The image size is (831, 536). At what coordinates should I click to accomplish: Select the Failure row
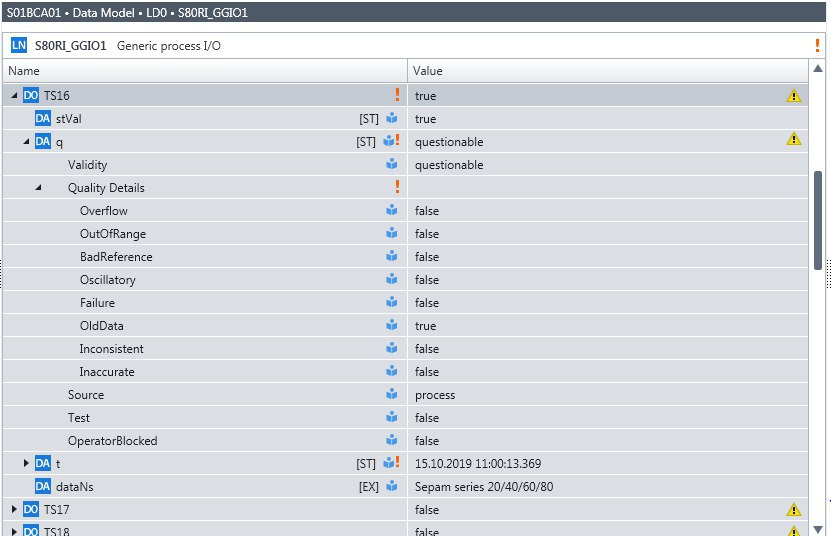(x=405, y=302)
